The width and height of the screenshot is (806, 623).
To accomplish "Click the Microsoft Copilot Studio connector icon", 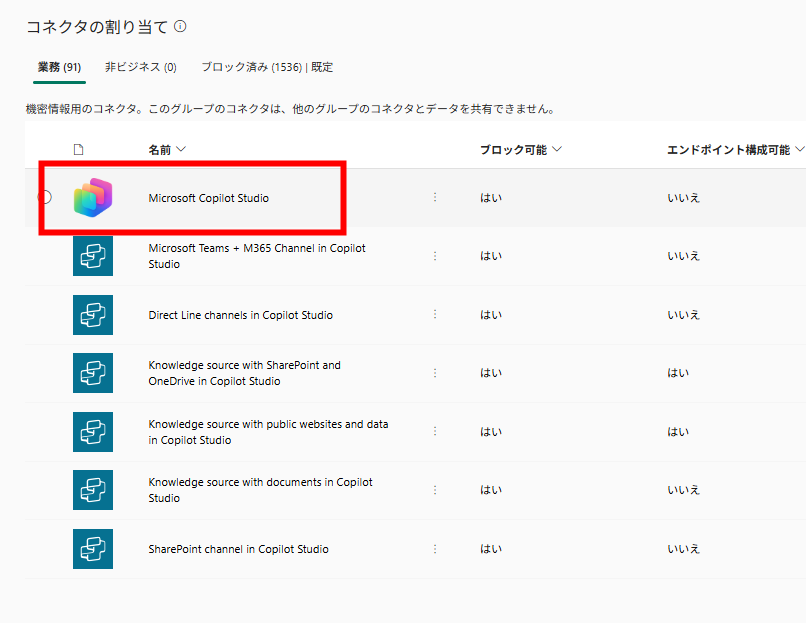I will coord(93,197).
